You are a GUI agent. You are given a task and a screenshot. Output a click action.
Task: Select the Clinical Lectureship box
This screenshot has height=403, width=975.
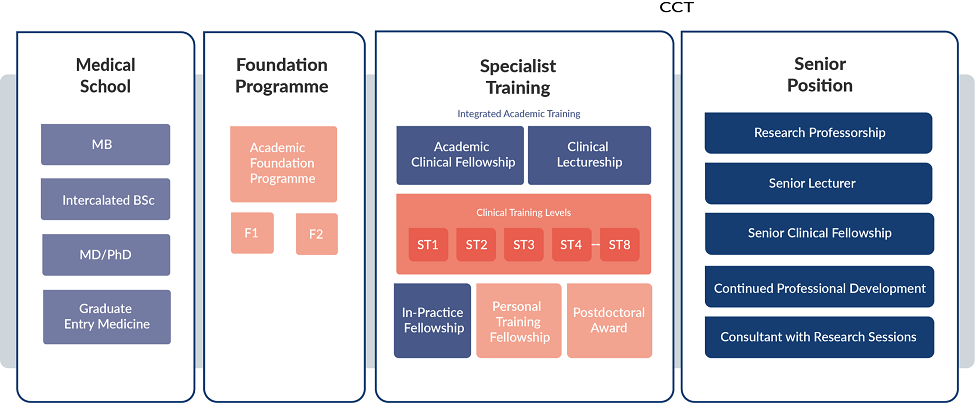click(588, 155)
